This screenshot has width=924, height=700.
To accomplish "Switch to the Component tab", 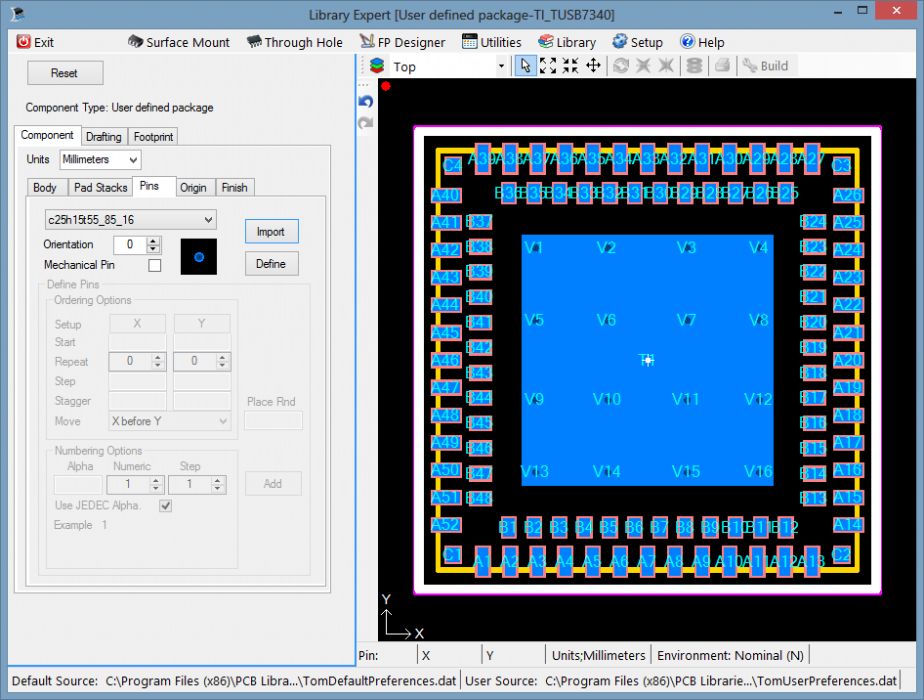I will coord(47,135).
